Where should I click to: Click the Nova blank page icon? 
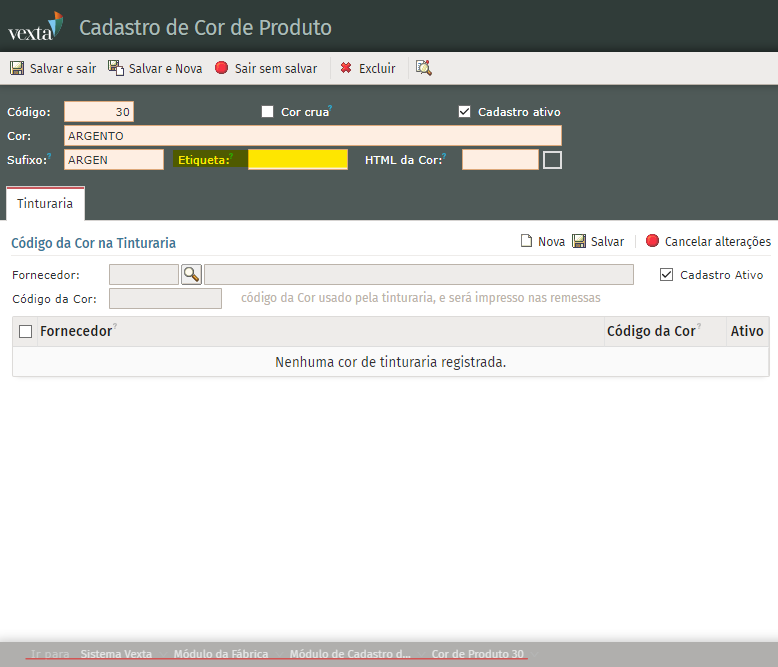[526, 242]
